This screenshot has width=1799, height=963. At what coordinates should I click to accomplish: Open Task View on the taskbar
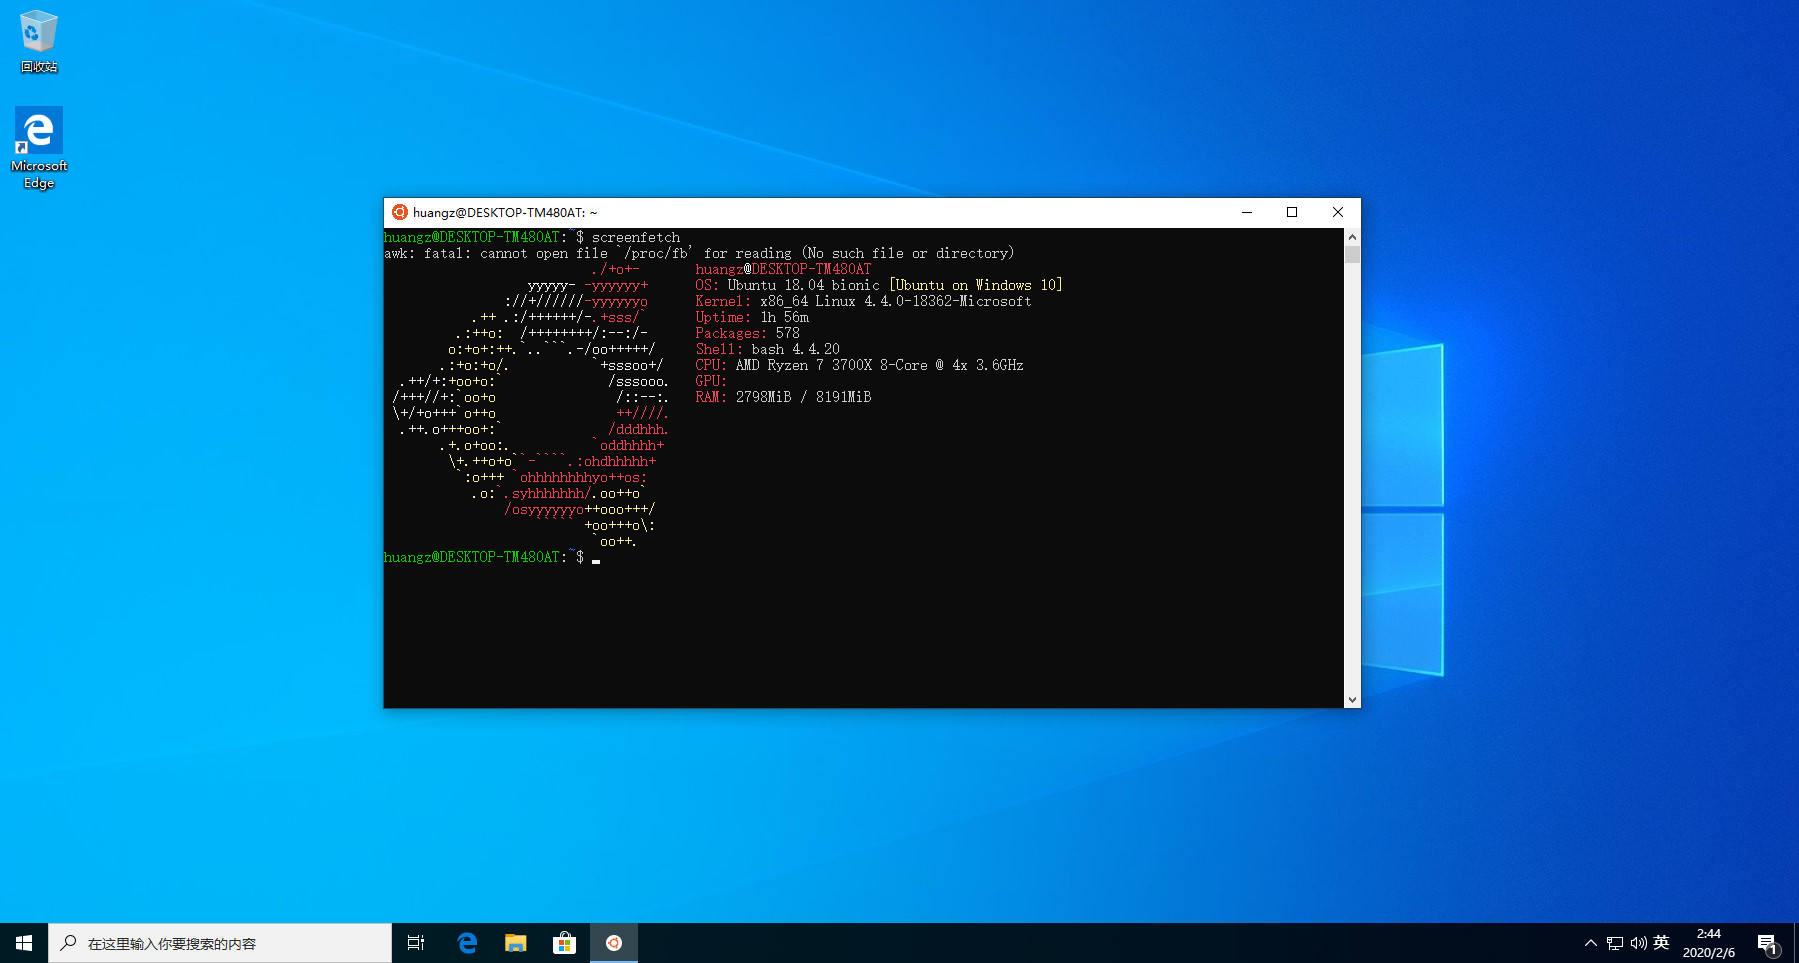click(415, 942)
